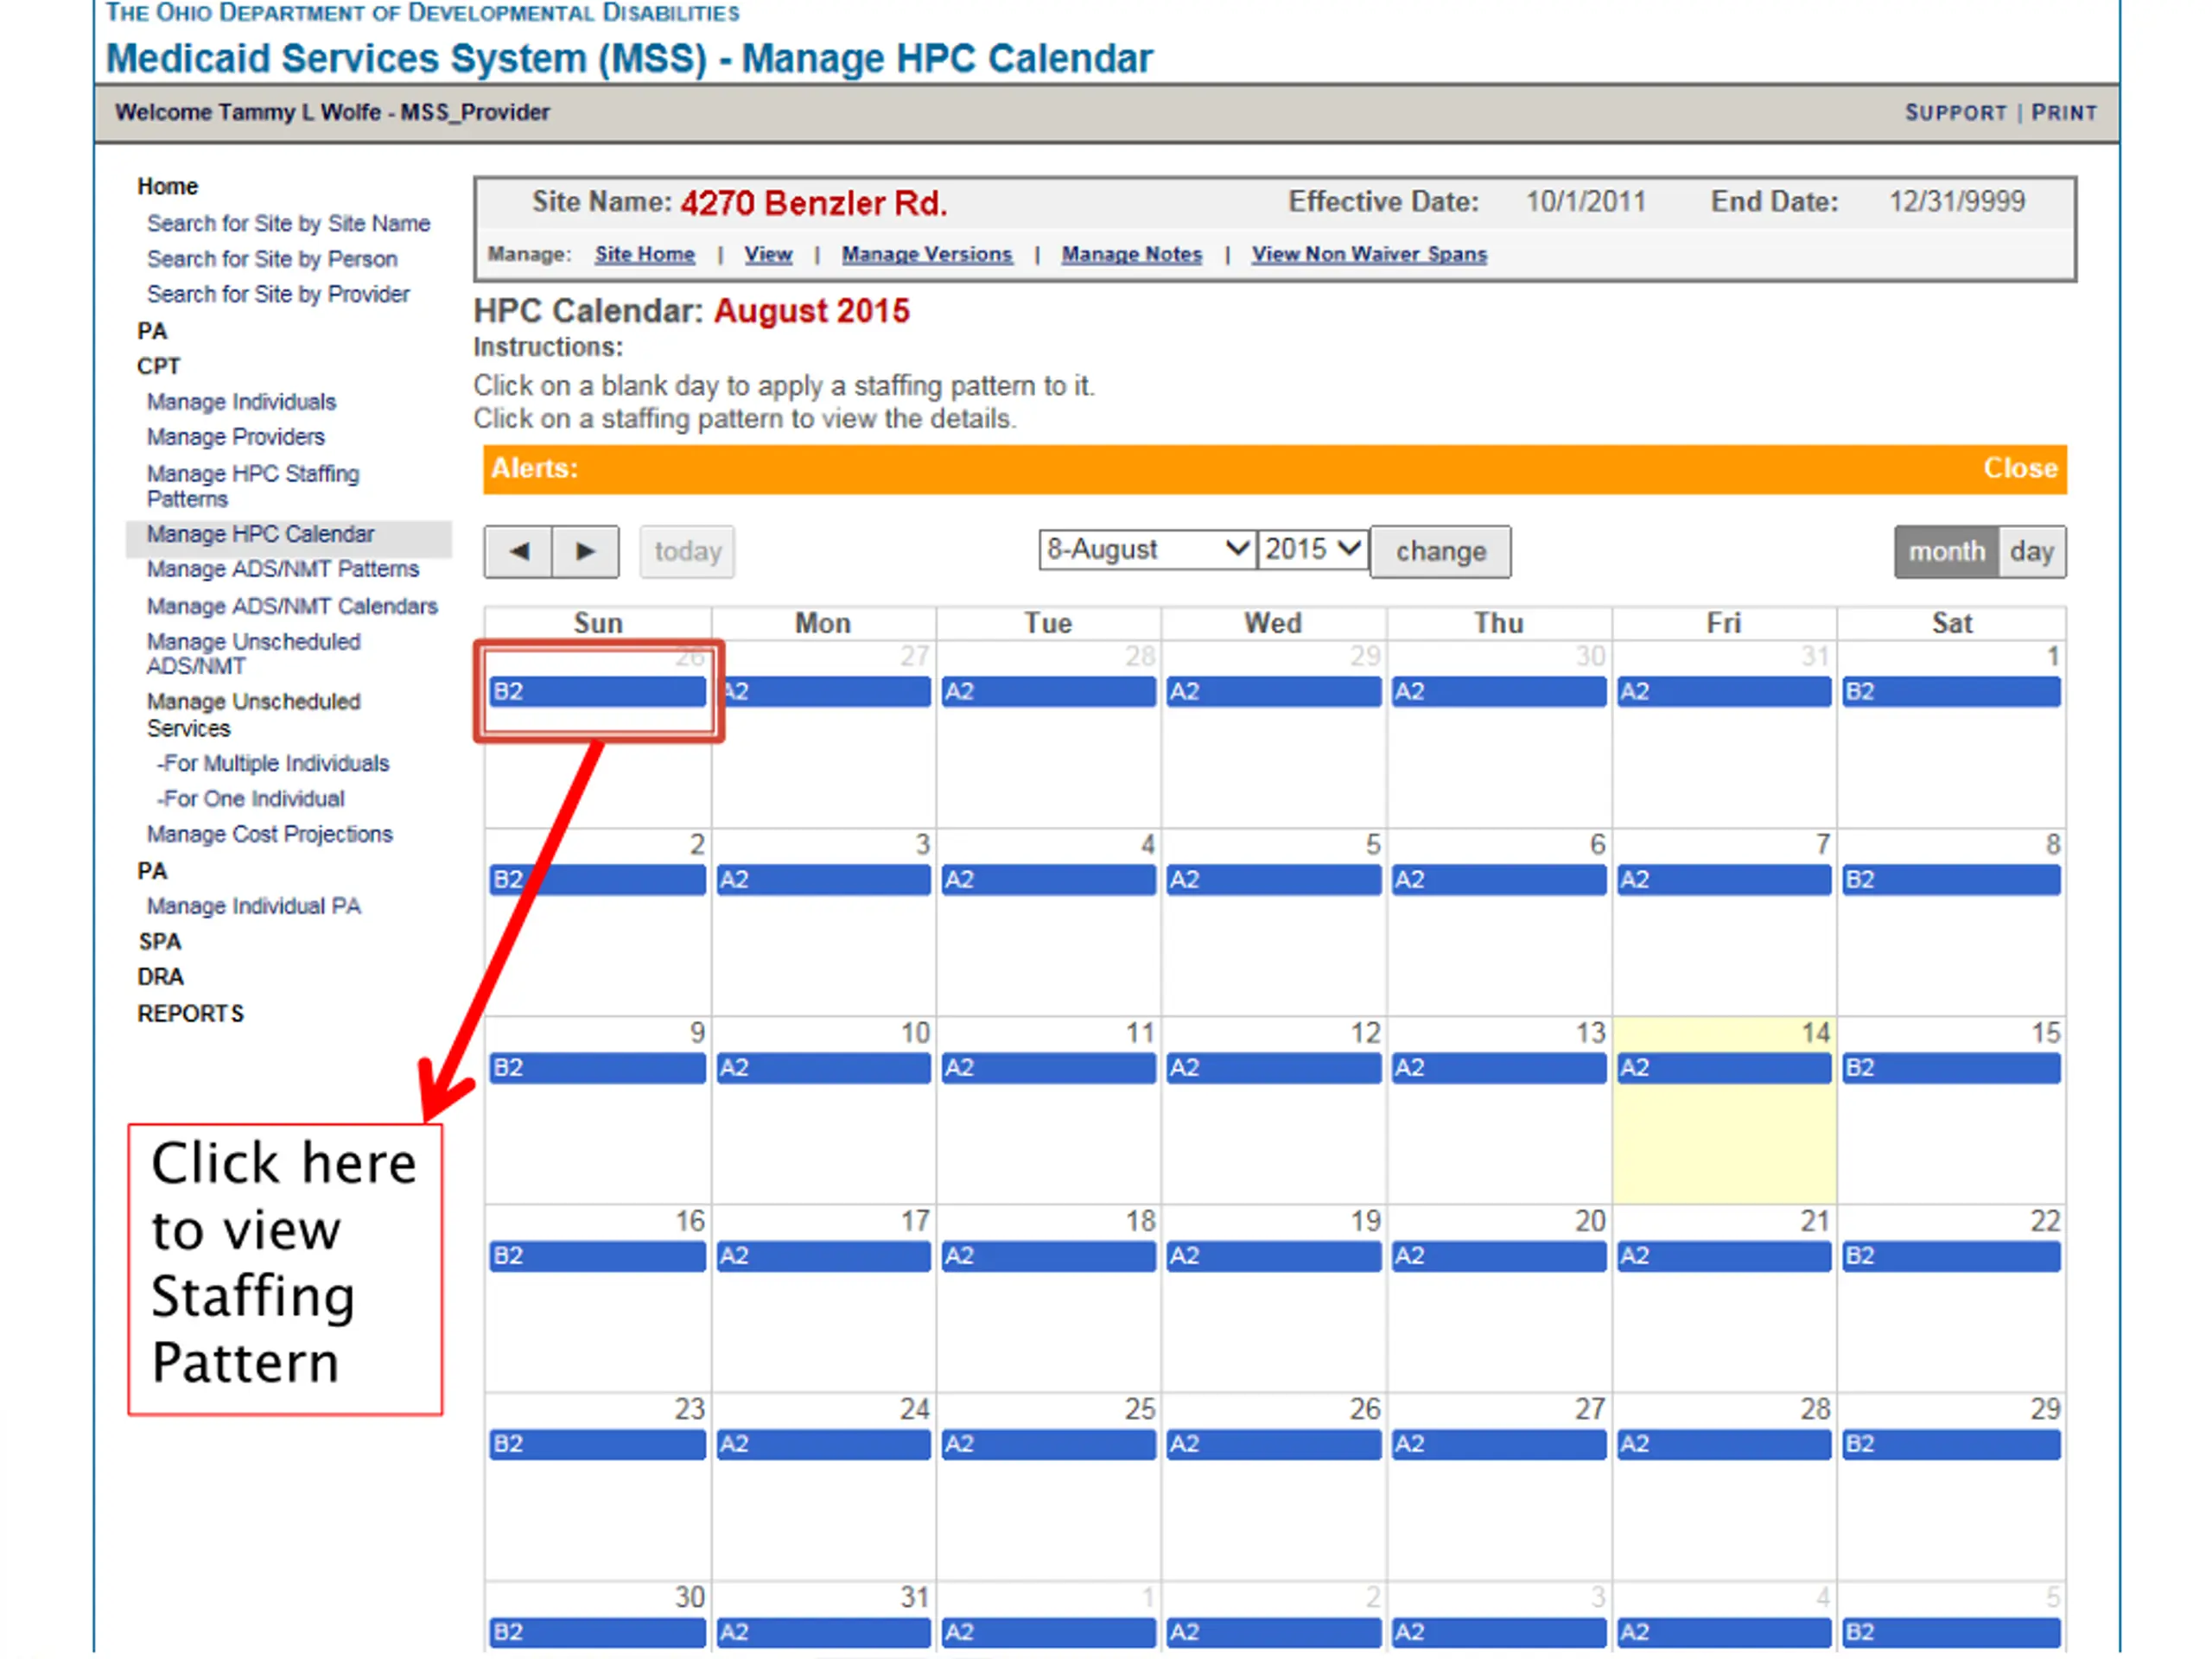Open For One Individual option

(x=251, y=799)
